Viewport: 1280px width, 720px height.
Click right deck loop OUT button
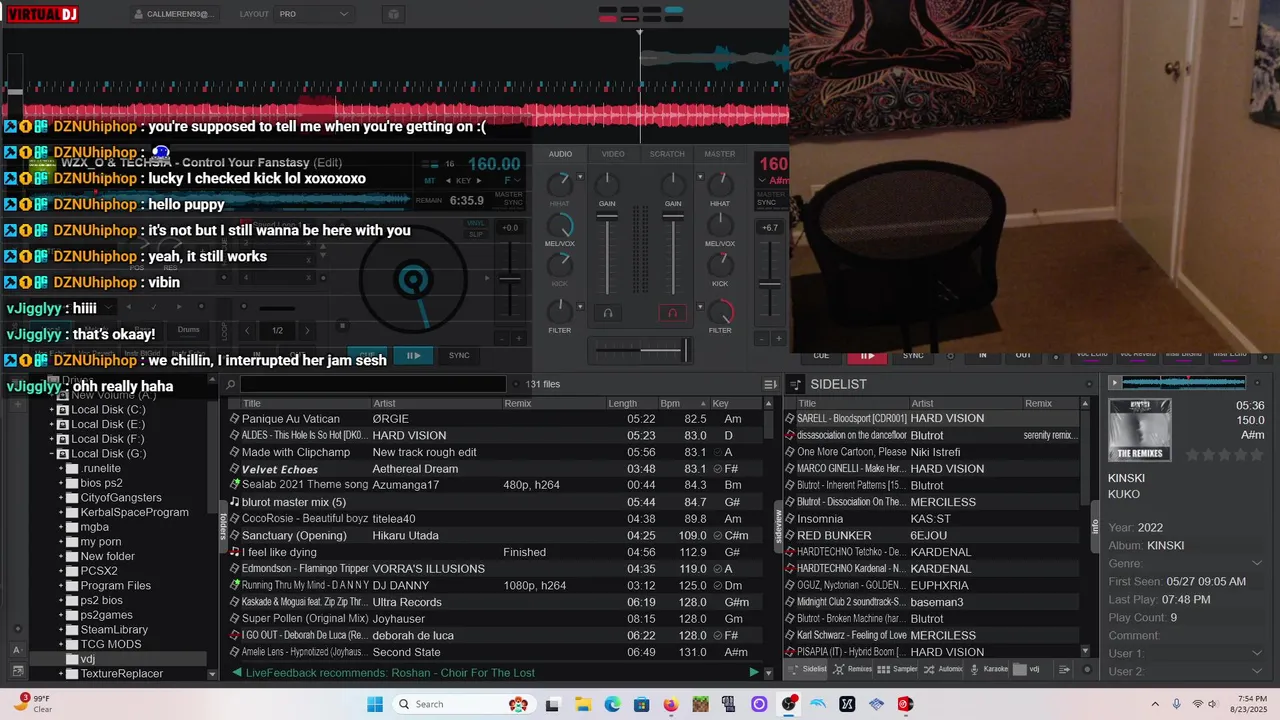pos(1023,355)
